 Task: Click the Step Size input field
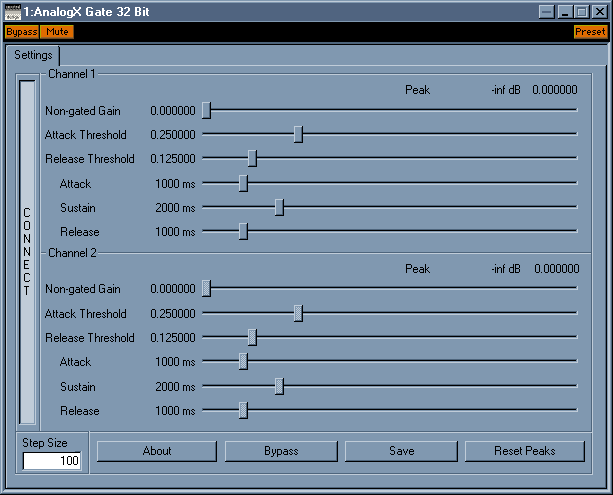pyautogui.click(x=52, y=461)
